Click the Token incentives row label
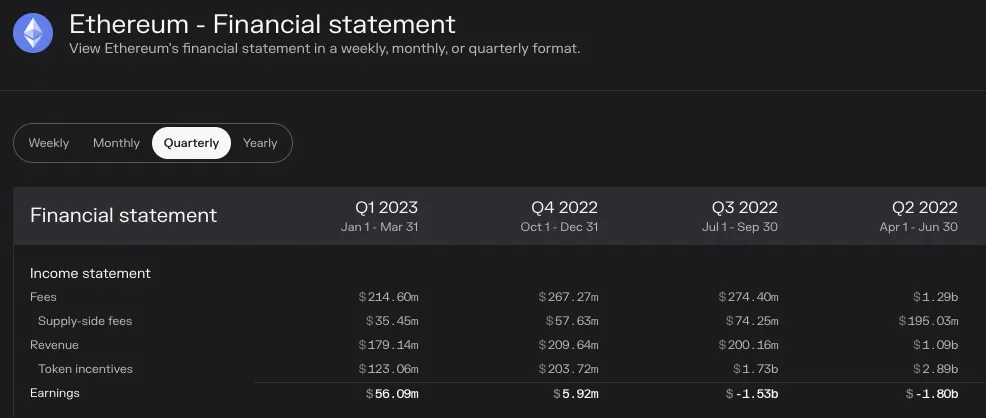The height and width of the screenshot is (418, 986). 86,369
